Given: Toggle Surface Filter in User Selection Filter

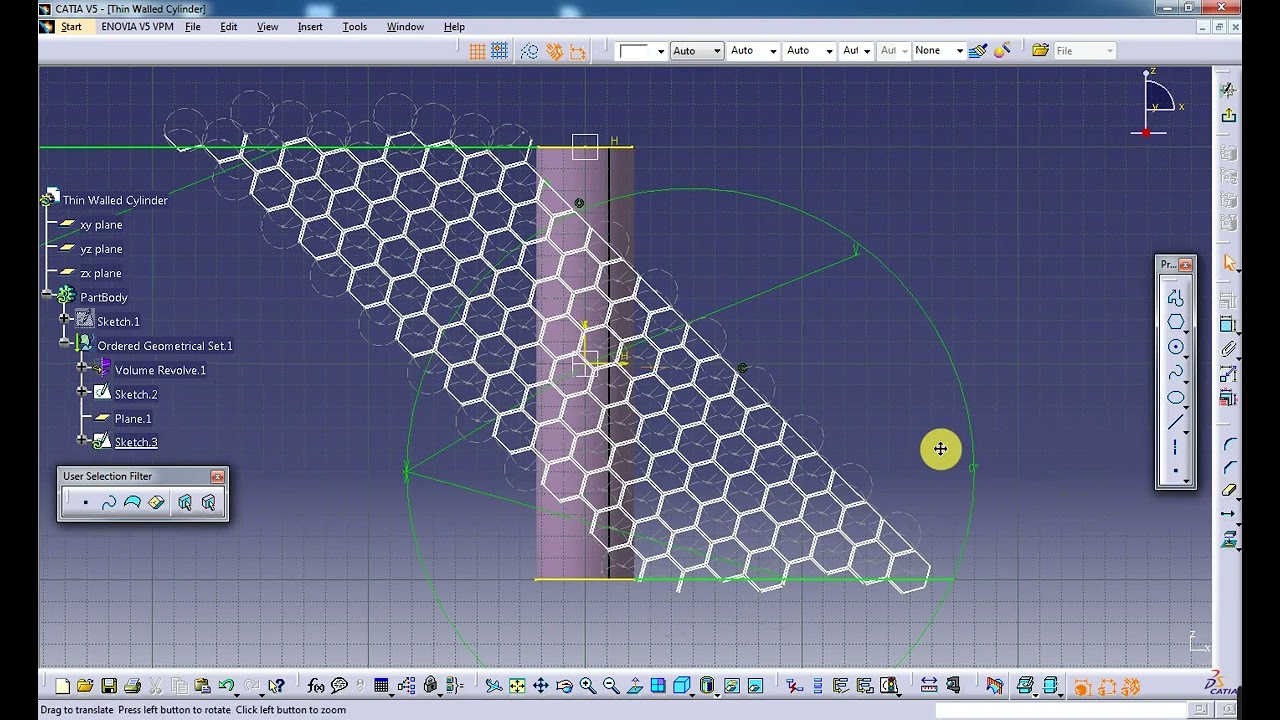Looking at the screenshot, I should [132, 503].
